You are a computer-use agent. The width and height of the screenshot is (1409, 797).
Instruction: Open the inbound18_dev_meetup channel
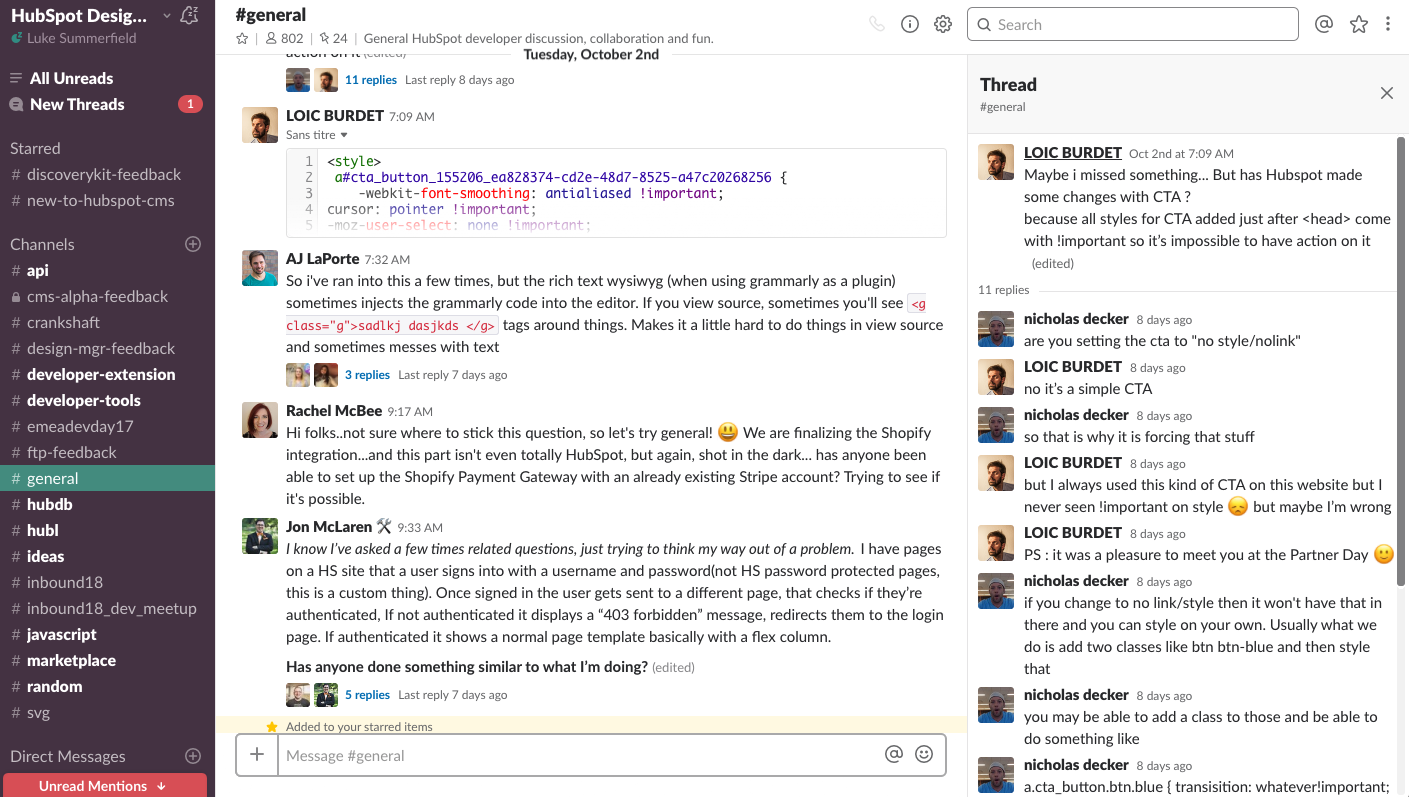(107, 608)
